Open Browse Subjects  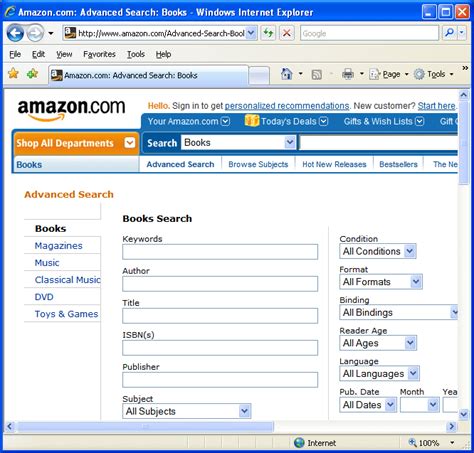[x=258, y=164]
